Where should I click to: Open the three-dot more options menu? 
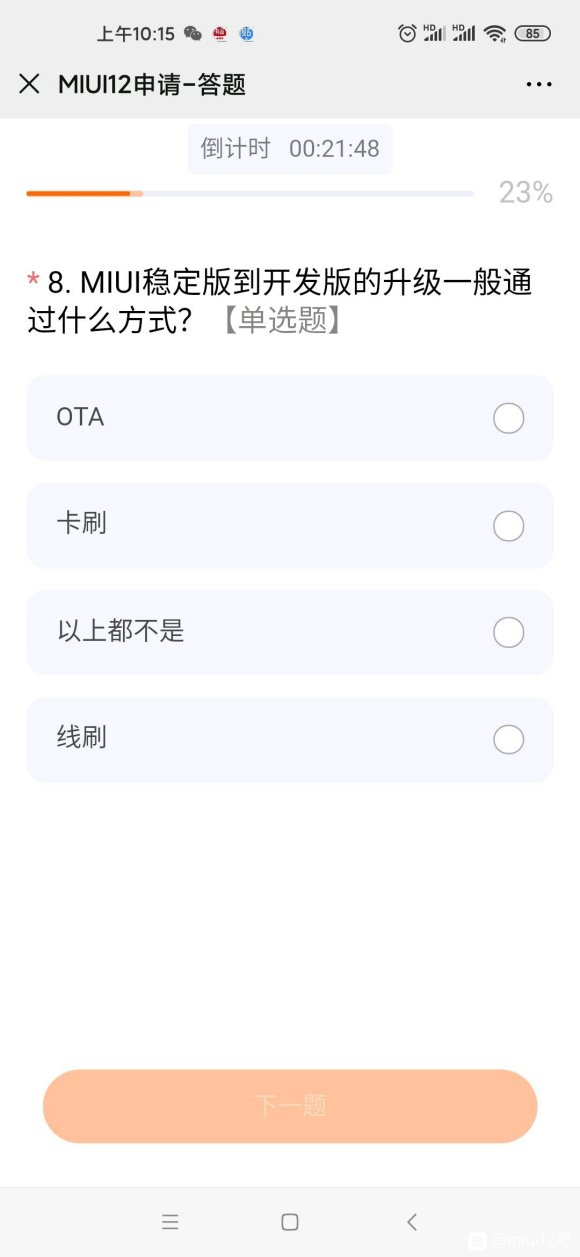pyautogui.click(x=539, y=84)
